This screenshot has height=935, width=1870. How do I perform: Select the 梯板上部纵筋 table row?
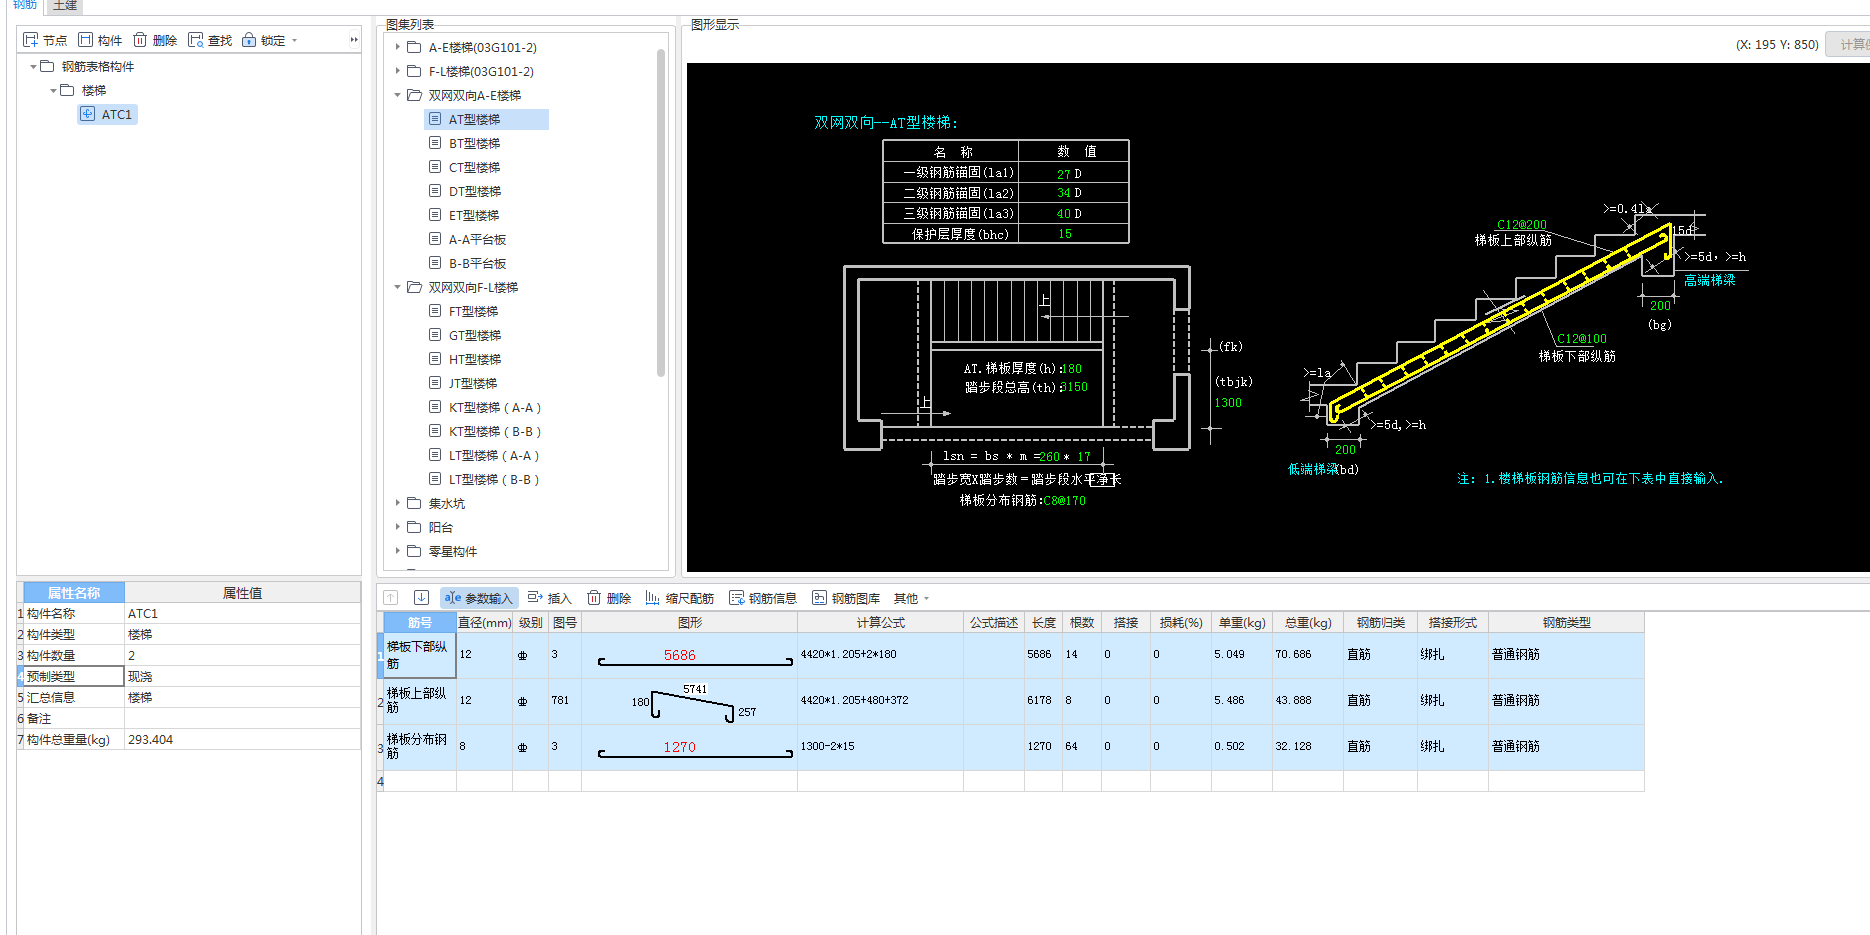coord(1010,701)
